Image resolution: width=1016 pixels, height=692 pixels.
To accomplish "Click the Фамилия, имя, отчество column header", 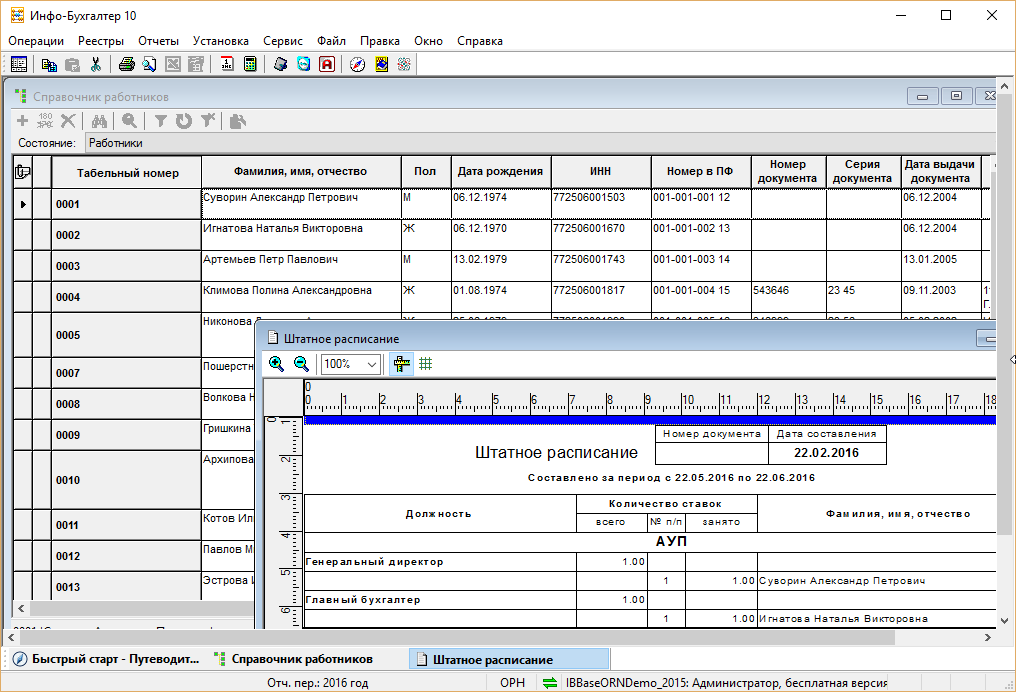I will tap(301, 171).
